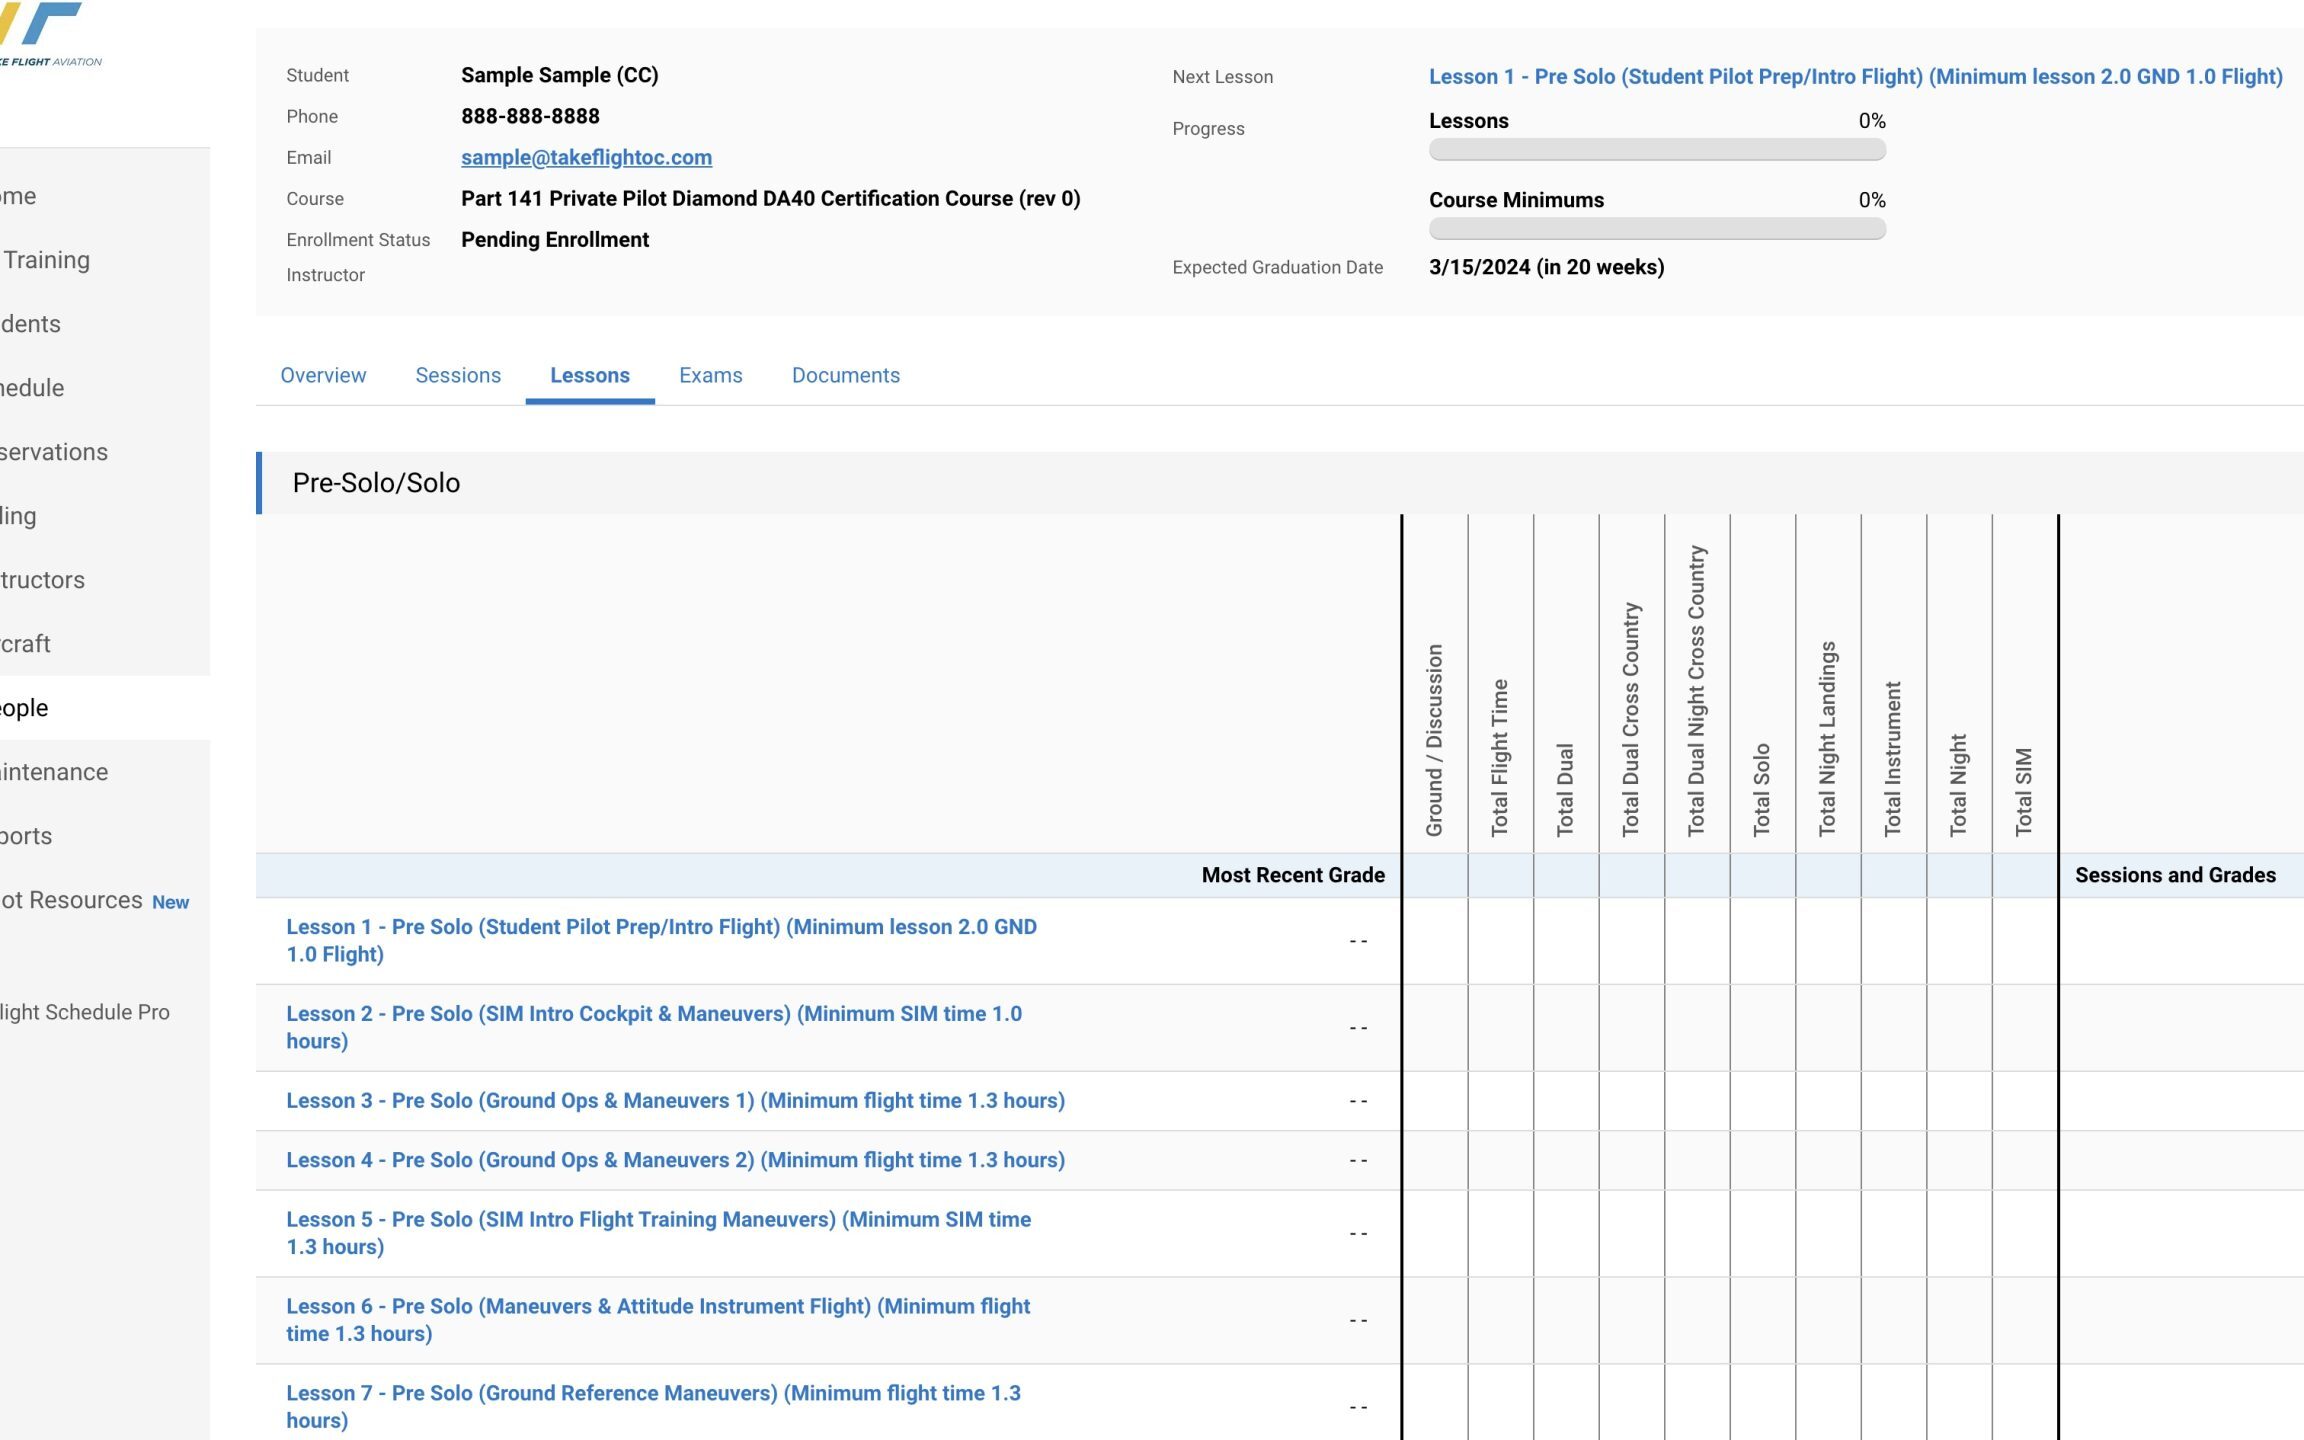Open the Next Lesson link for Lesson 1
Image resolution: width=2304 pixels, height=1440 pixels.
[1855, 76]
